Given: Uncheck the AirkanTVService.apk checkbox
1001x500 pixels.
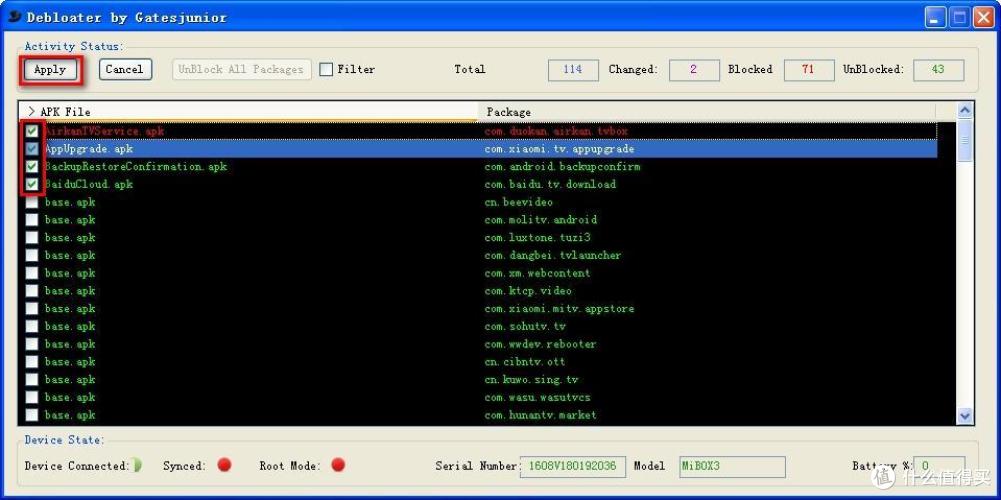Looking at the screenshot, I should click(32, 131).
